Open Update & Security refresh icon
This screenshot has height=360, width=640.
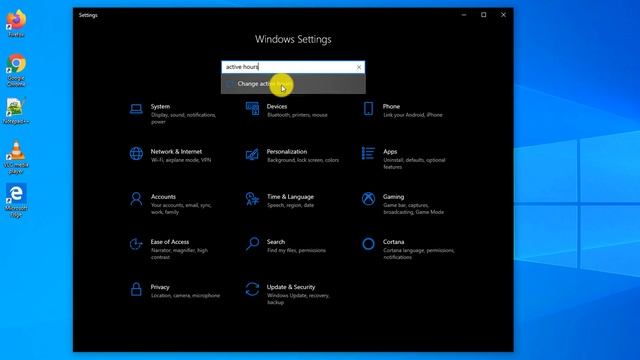click(x=252, y=289)
